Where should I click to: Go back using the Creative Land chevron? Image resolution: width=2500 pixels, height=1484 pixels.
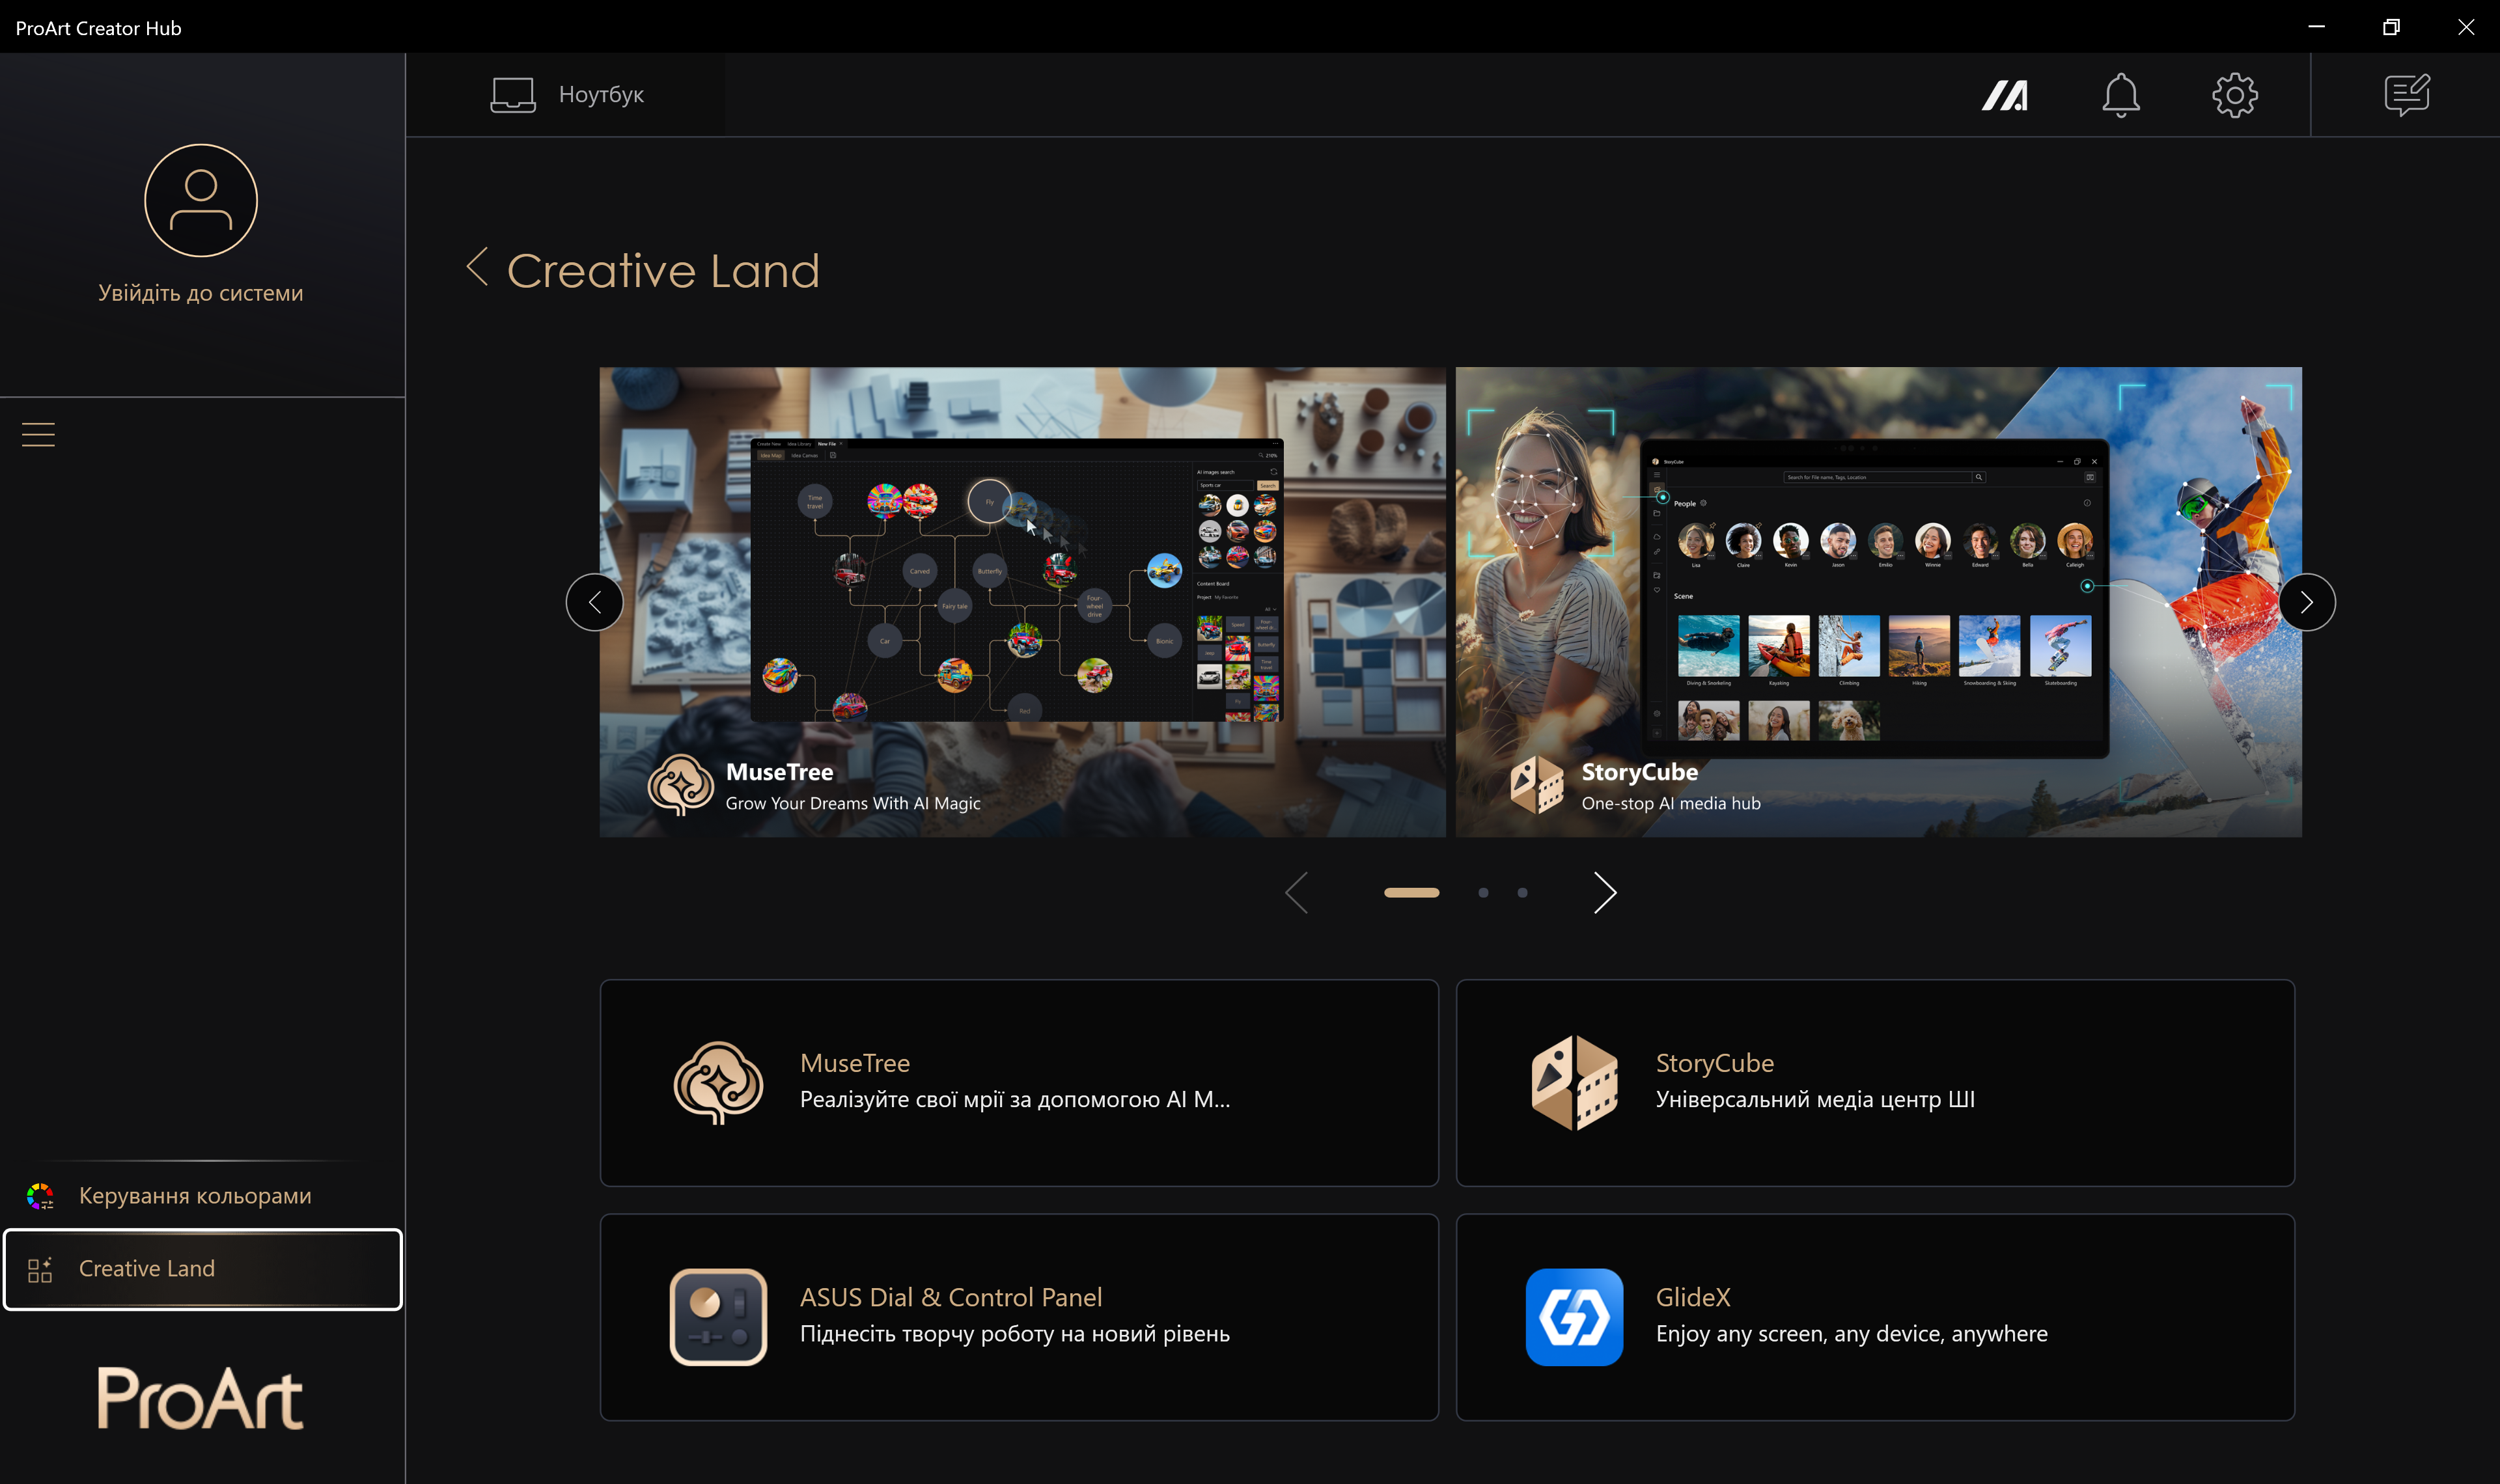477,267
